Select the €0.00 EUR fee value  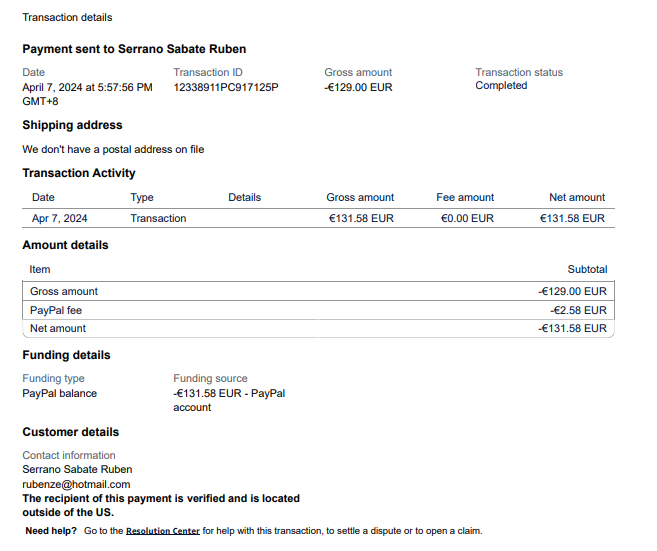point(467,218)
